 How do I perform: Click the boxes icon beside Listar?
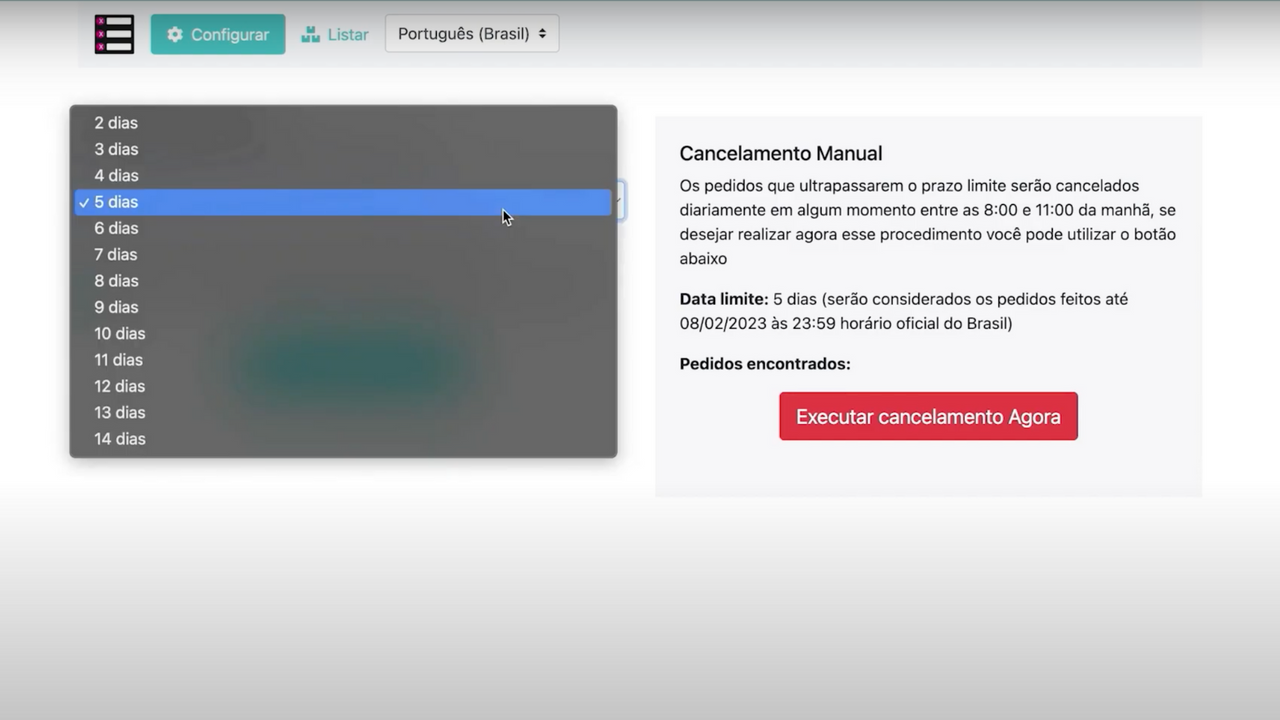click(x=310, y=34)
